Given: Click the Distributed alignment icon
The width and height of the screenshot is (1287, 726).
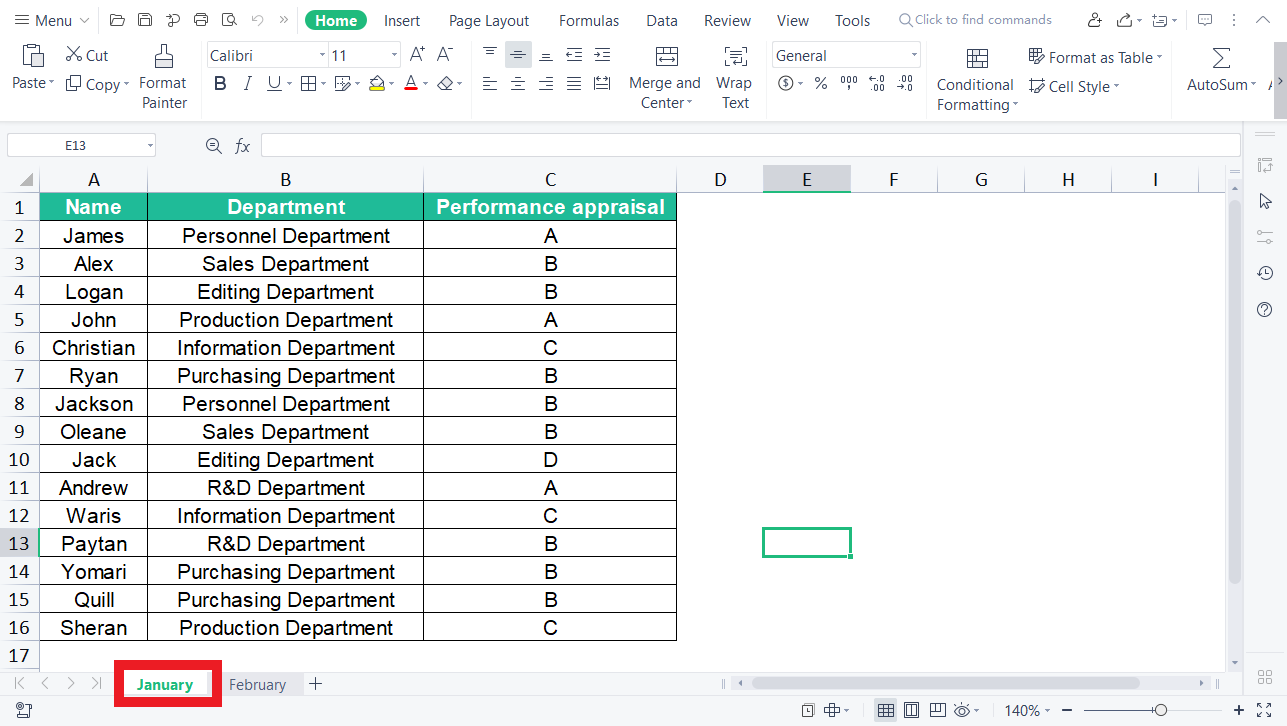Looking at the screenshot, I should click(602, 84).
